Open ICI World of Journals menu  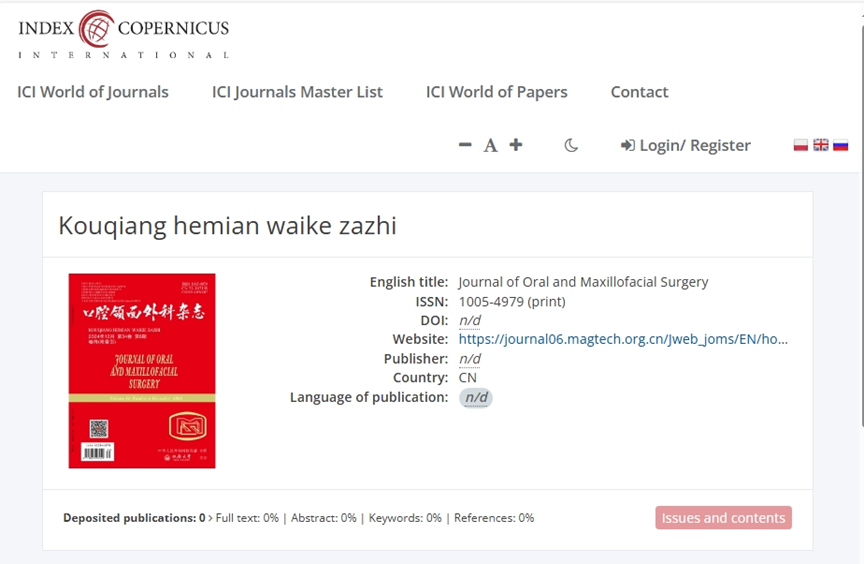pyautogui.click(x=93, y=92)
